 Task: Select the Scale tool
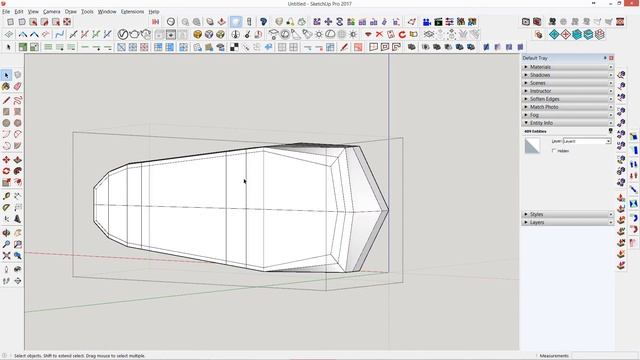tap(6, 182)
